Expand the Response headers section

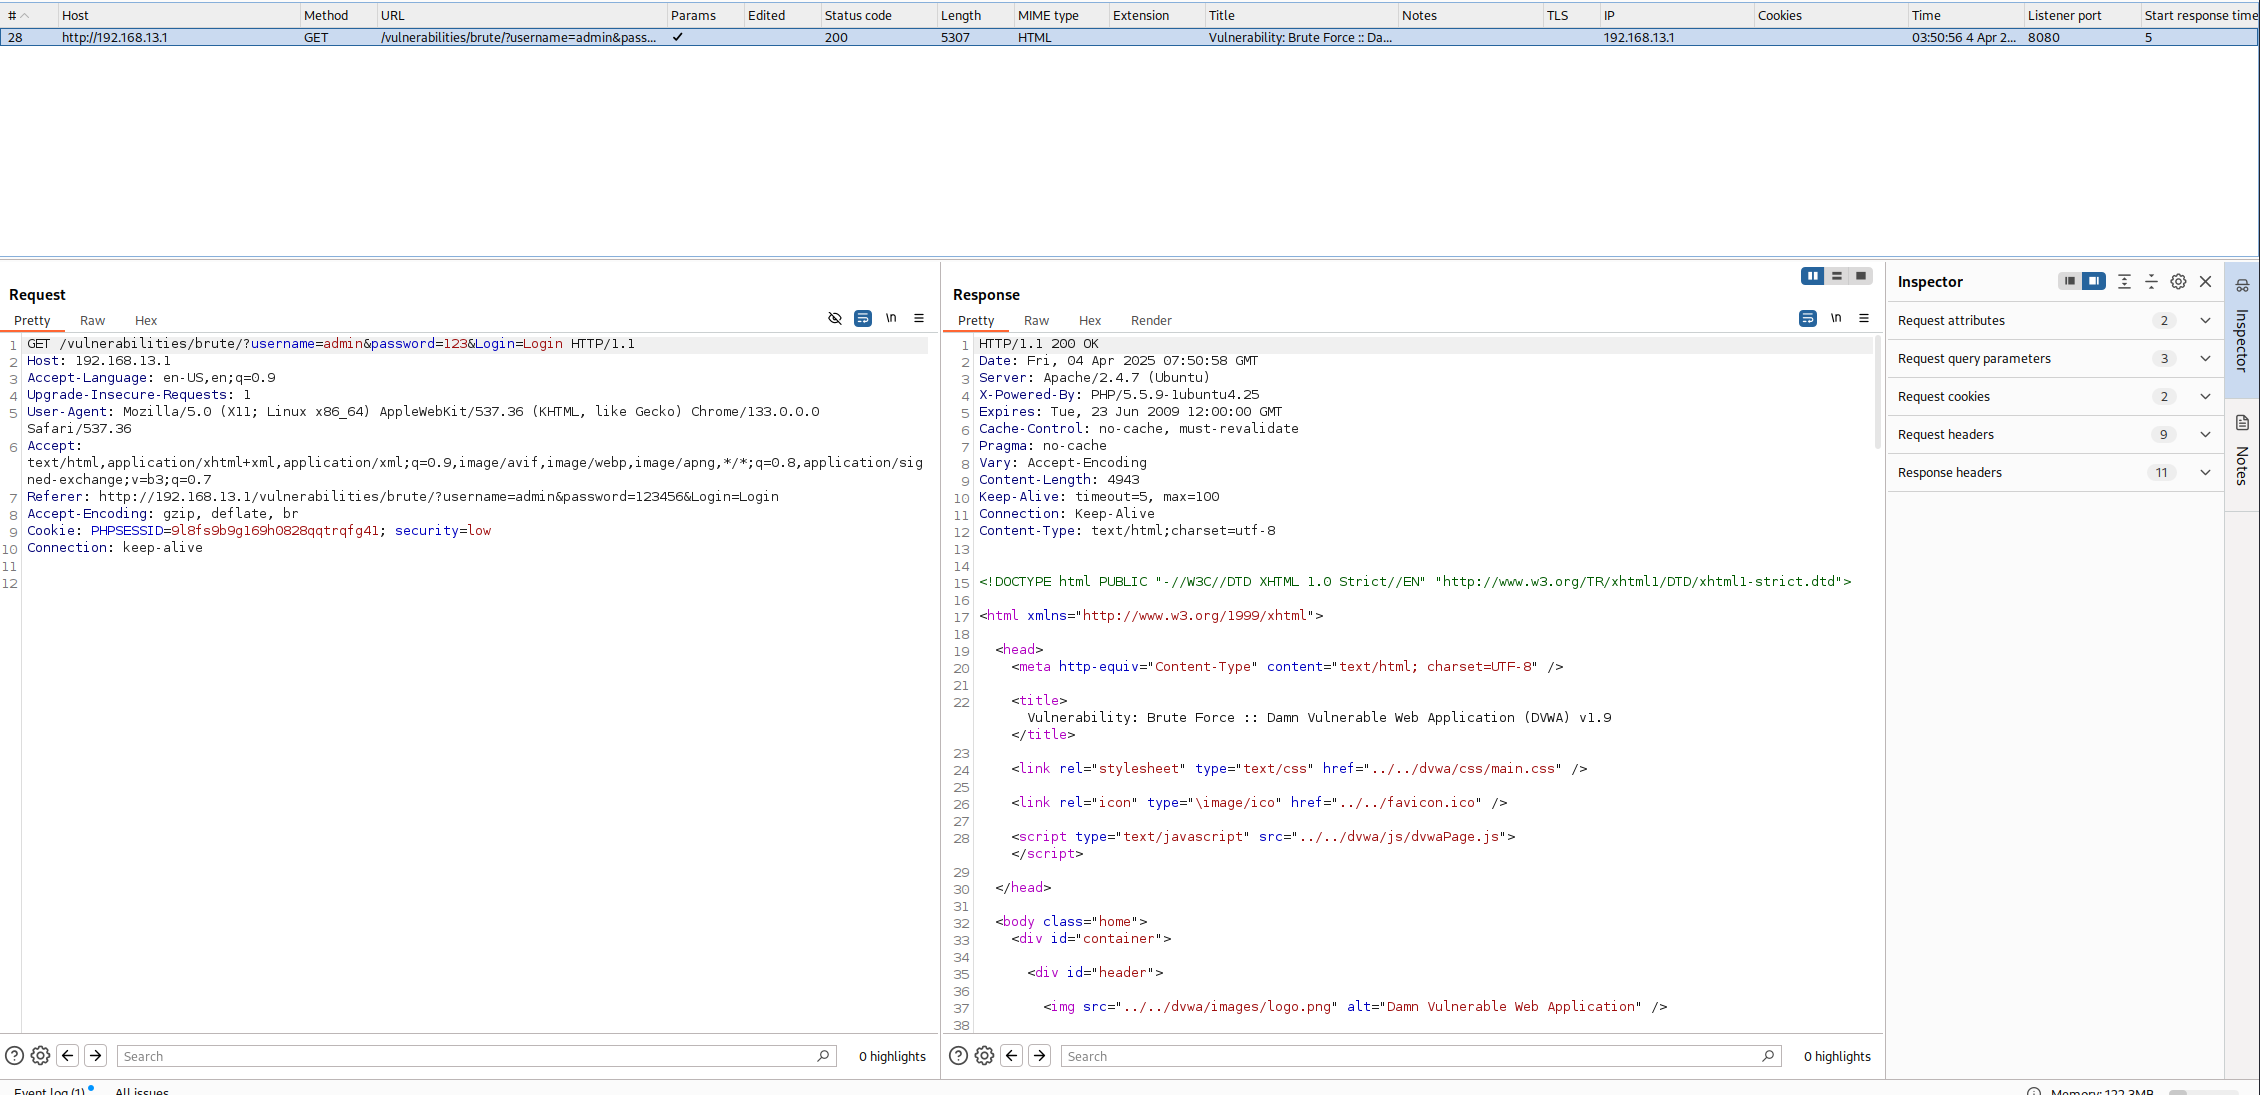coord(2205,473)
